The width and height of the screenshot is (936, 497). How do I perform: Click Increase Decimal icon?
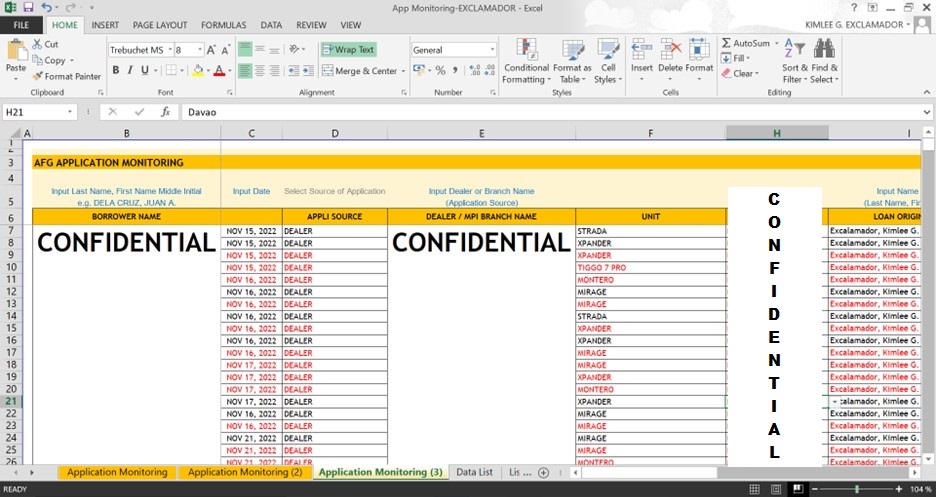[x=475, y=70]
